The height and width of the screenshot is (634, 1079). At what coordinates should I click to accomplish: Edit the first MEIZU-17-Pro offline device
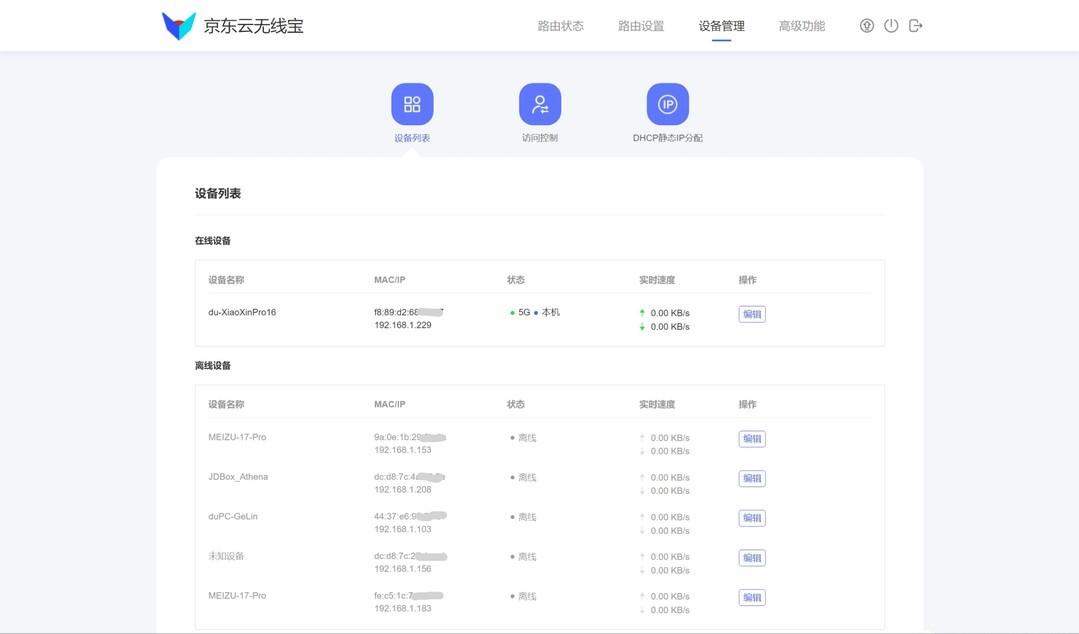point(752,437)
